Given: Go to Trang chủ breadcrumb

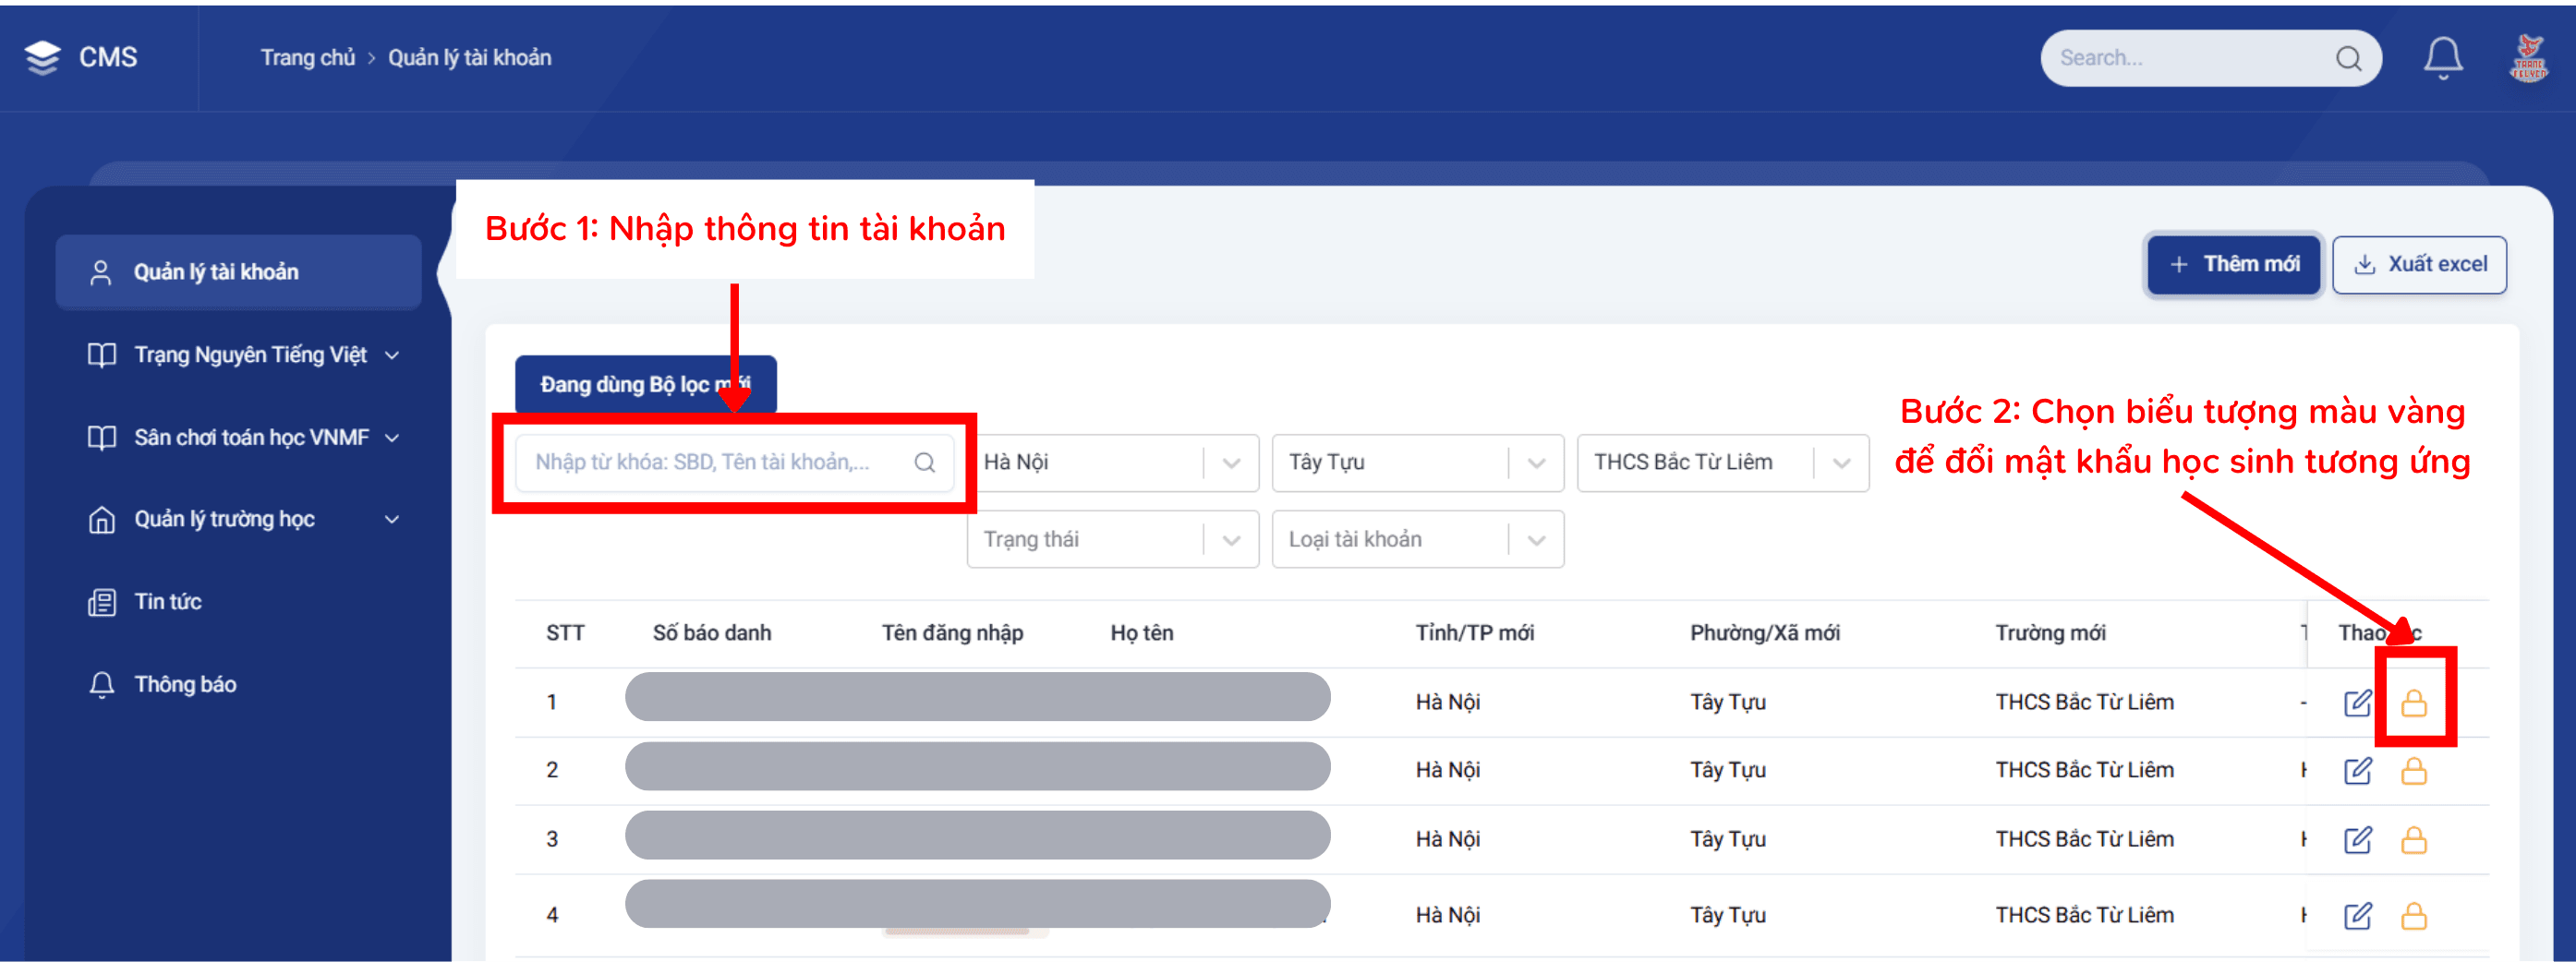Looking at the screenshot, I should 308,58.
